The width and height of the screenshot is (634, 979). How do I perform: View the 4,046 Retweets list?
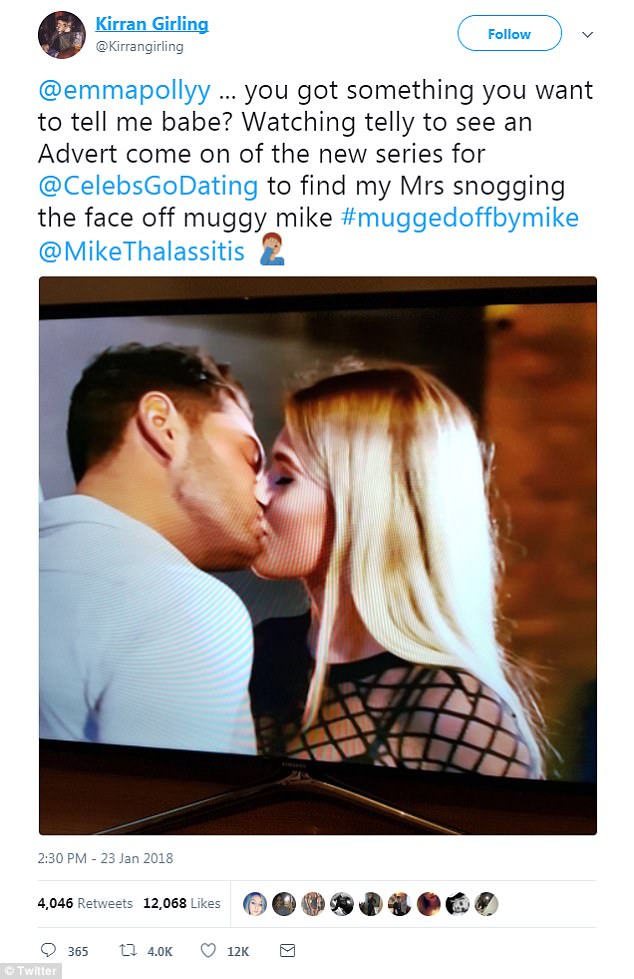pos(85,903)
